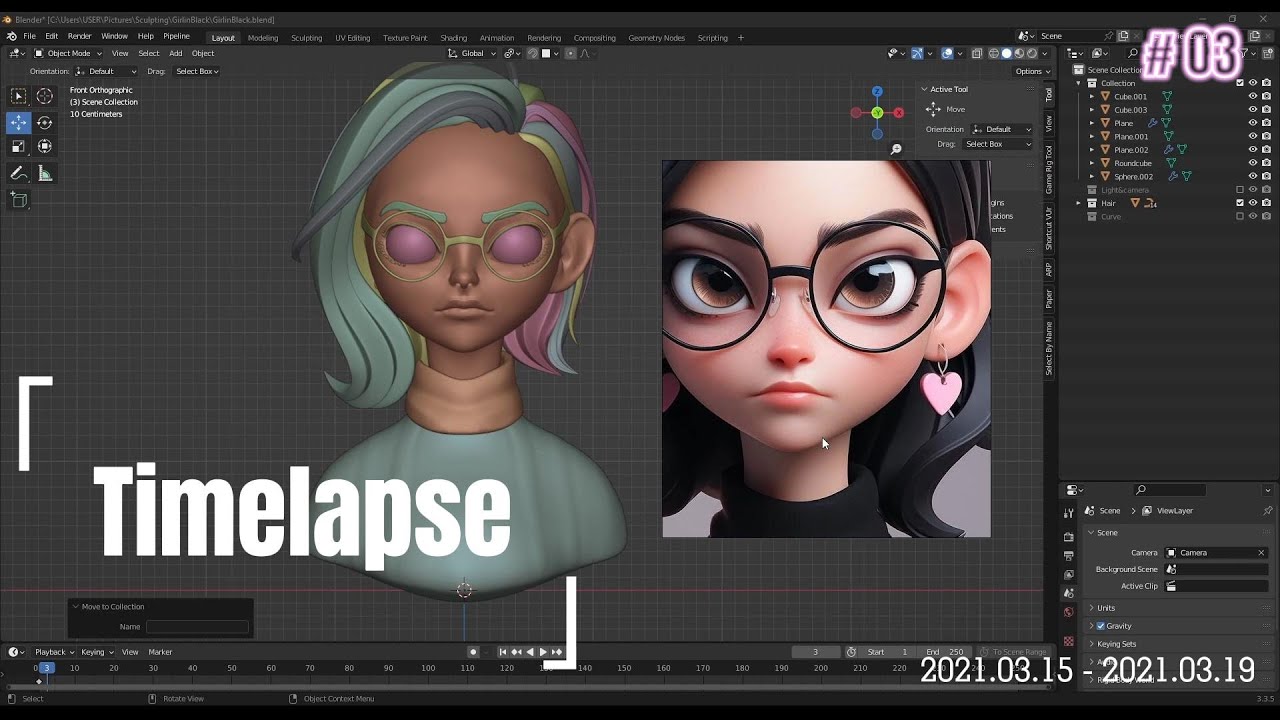The height and width of the screenshot is (720, 1280).
Task: Switch to the Geometry Nodes workspace tab
Action: coord(656,38)
